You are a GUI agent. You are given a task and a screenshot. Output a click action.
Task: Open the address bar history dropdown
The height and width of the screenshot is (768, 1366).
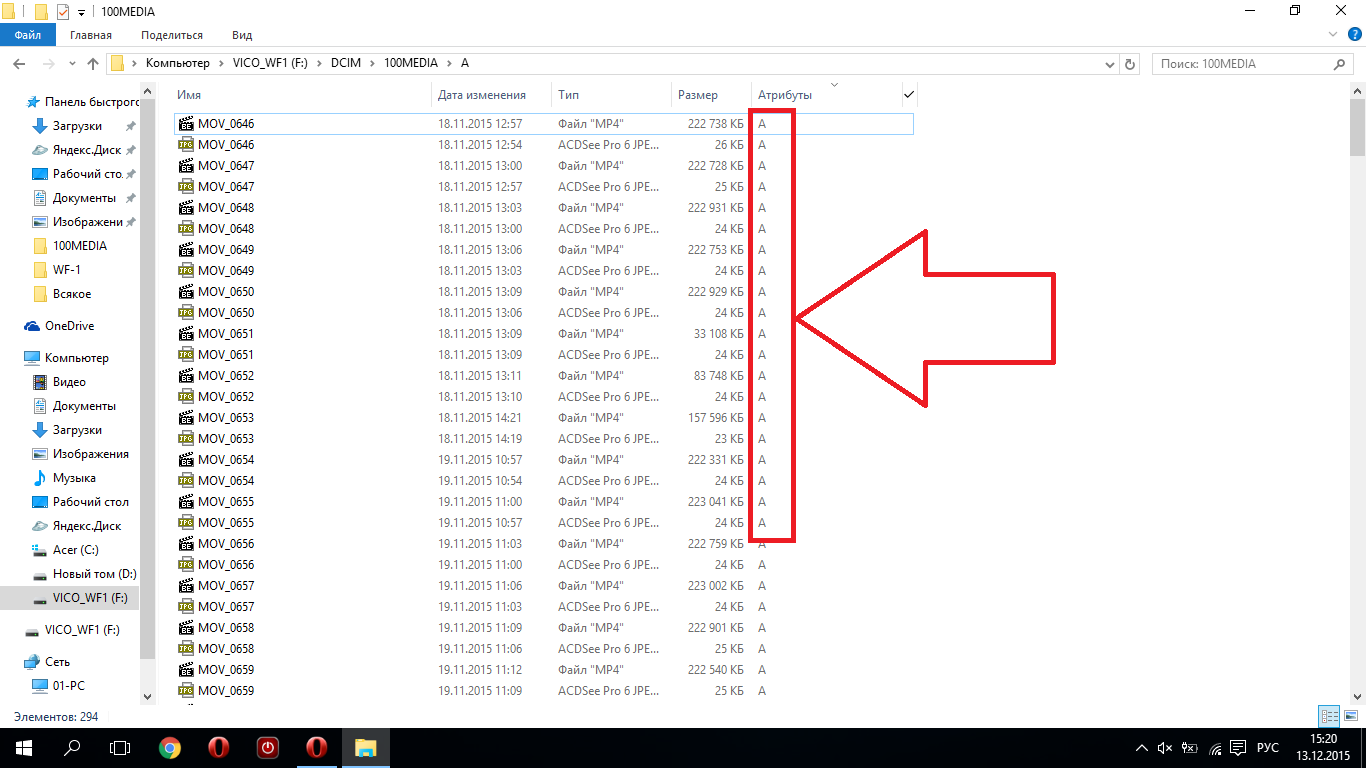[x=1111, y=64]
